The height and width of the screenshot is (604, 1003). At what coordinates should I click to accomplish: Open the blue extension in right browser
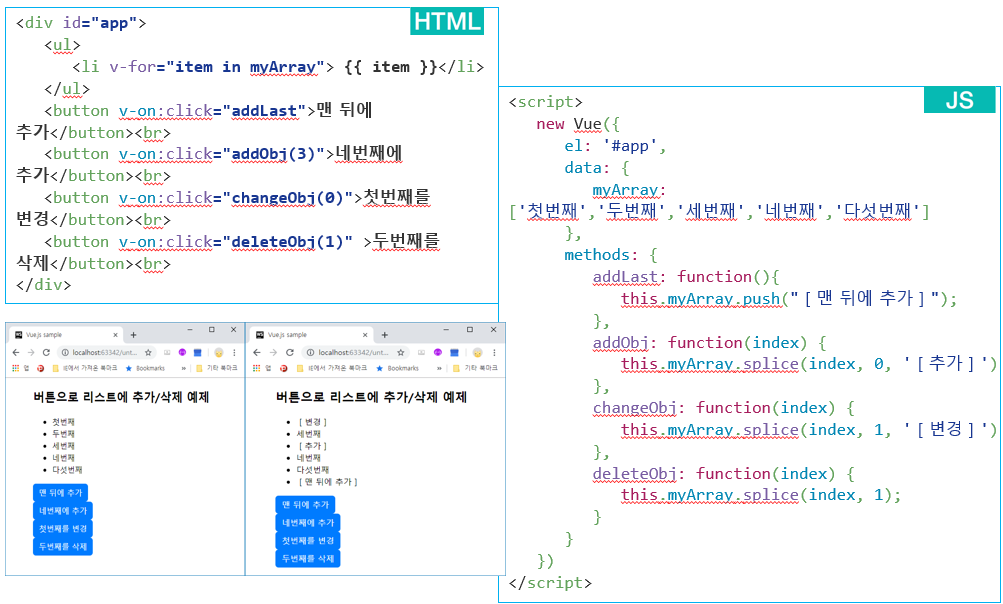(x=454, y=353)
